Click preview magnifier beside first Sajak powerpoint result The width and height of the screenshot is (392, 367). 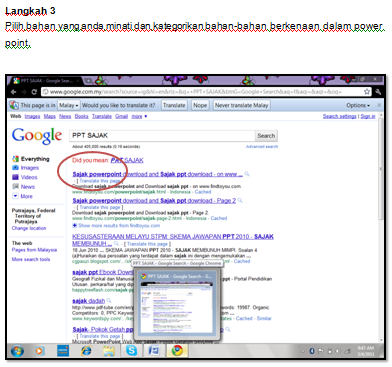point(247,174)
